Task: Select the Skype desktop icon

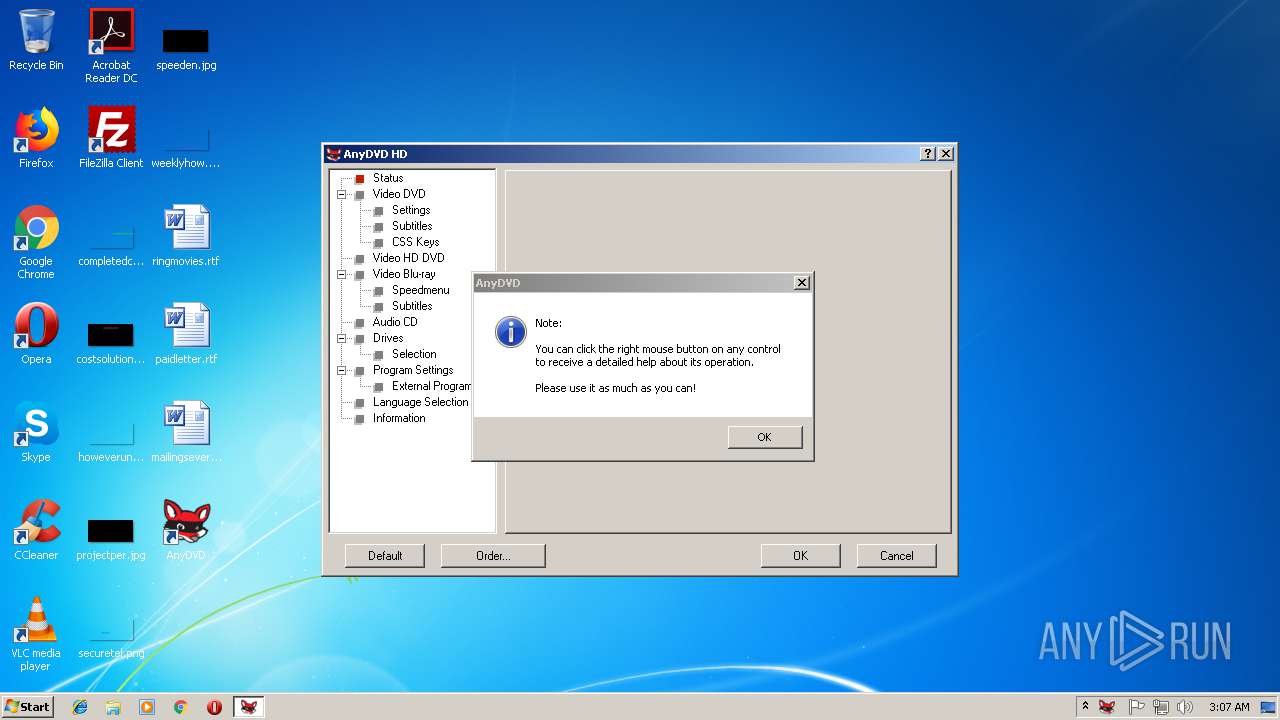Action: 36,432
